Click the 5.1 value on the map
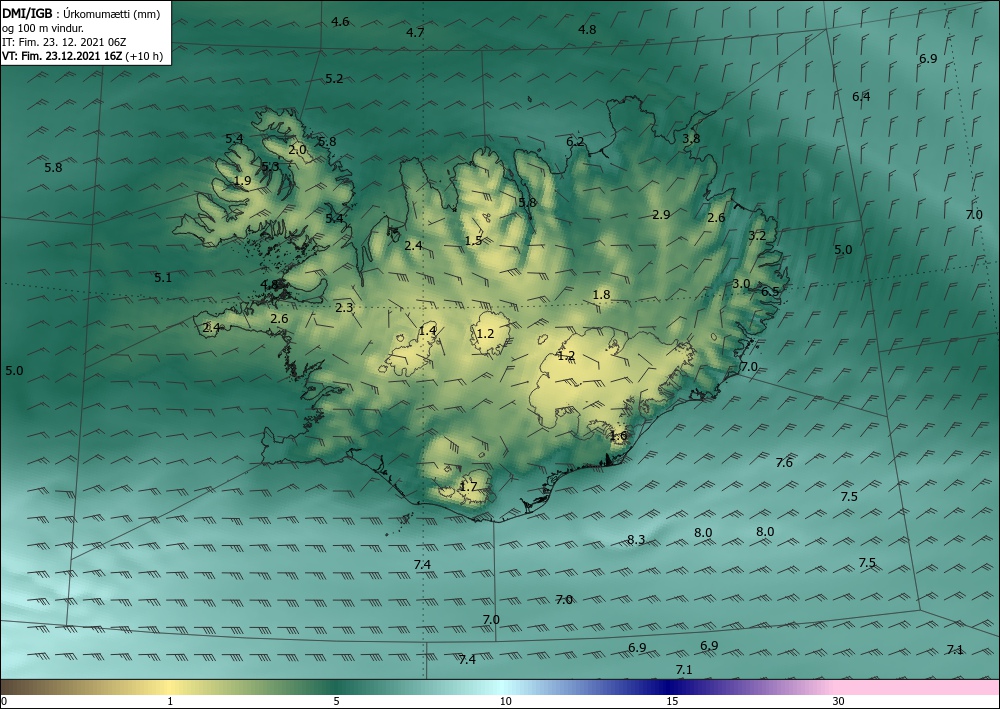Viewport: 1000px width, 709px height. (163, 277)
